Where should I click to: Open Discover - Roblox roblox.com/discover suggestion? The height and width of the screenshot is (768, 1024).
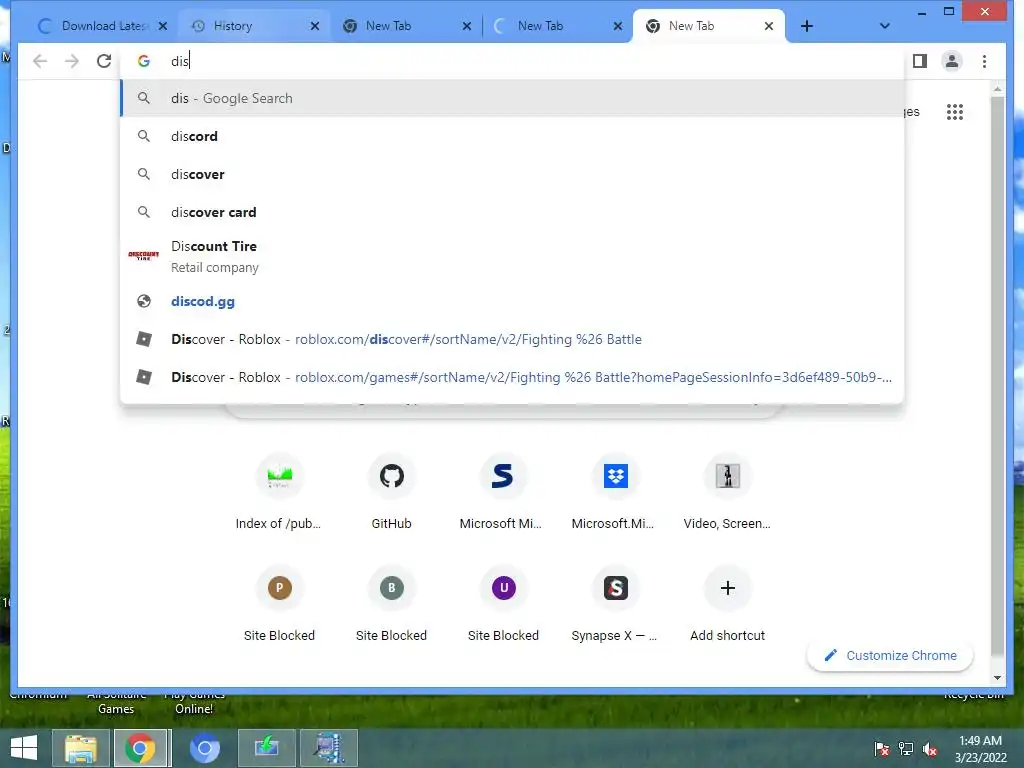(x=513, y=339)
